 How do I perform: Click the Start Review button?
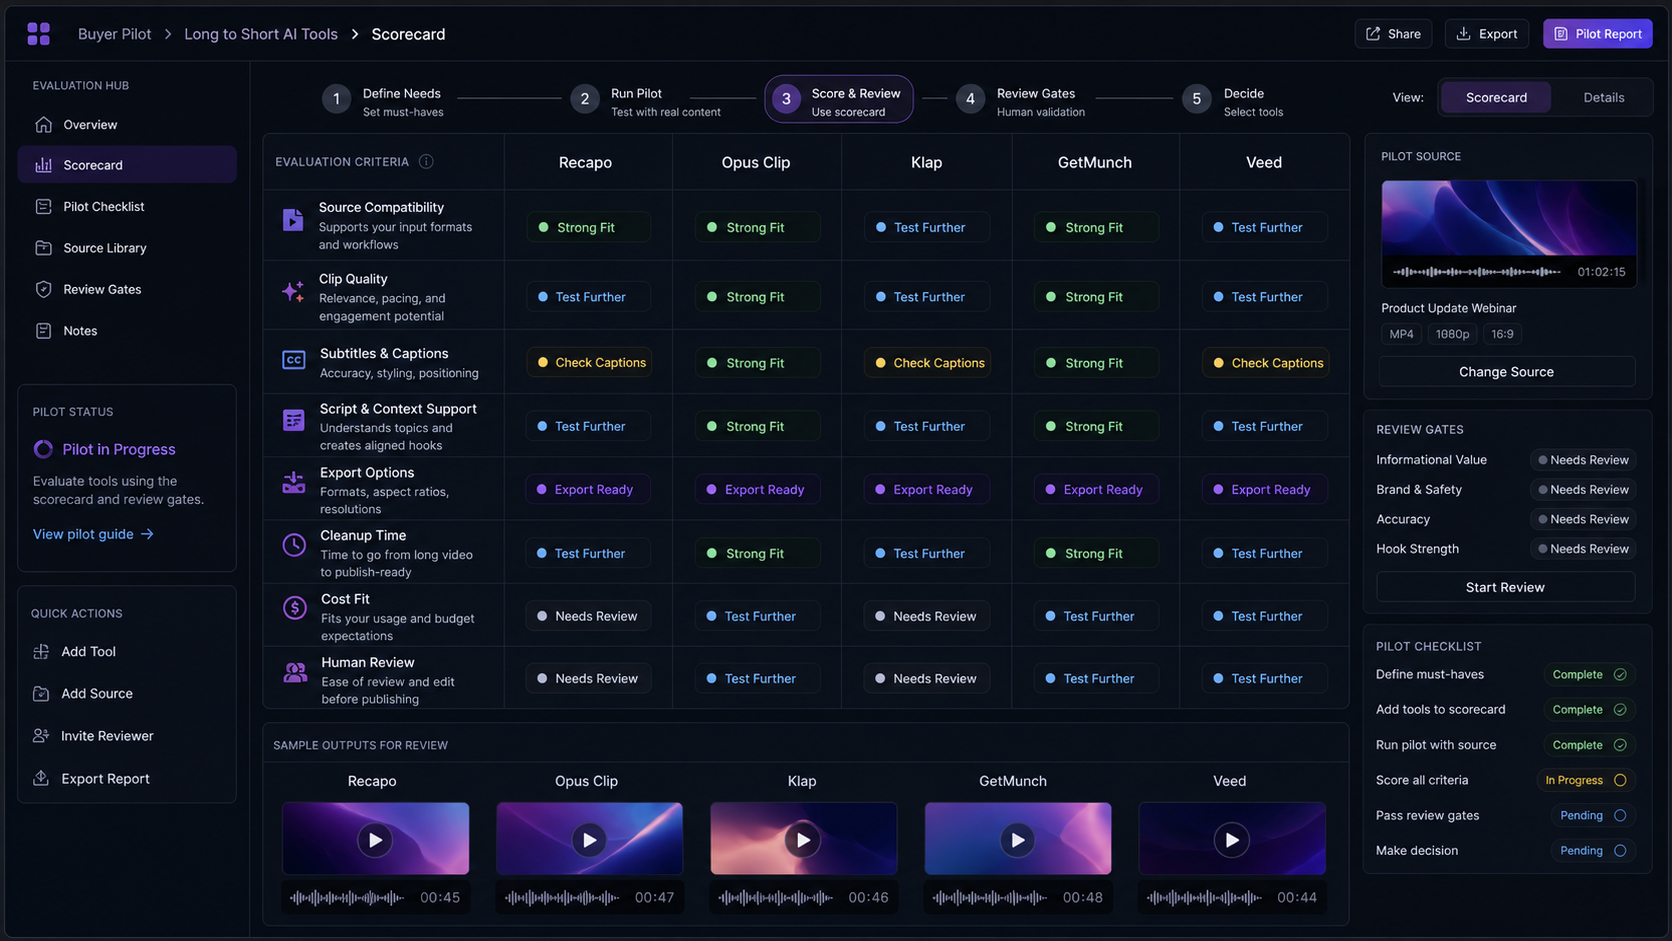point(1505,587)
